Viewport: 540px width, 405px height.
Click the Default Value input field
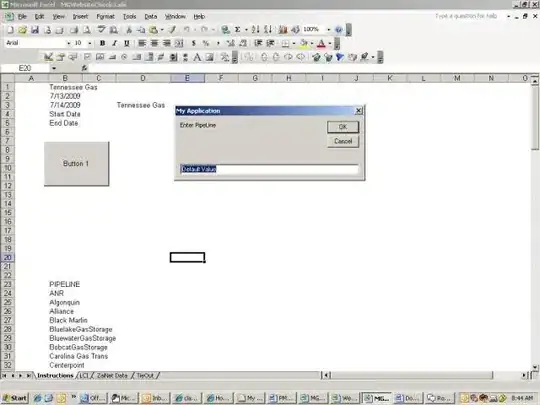(269, 169)
